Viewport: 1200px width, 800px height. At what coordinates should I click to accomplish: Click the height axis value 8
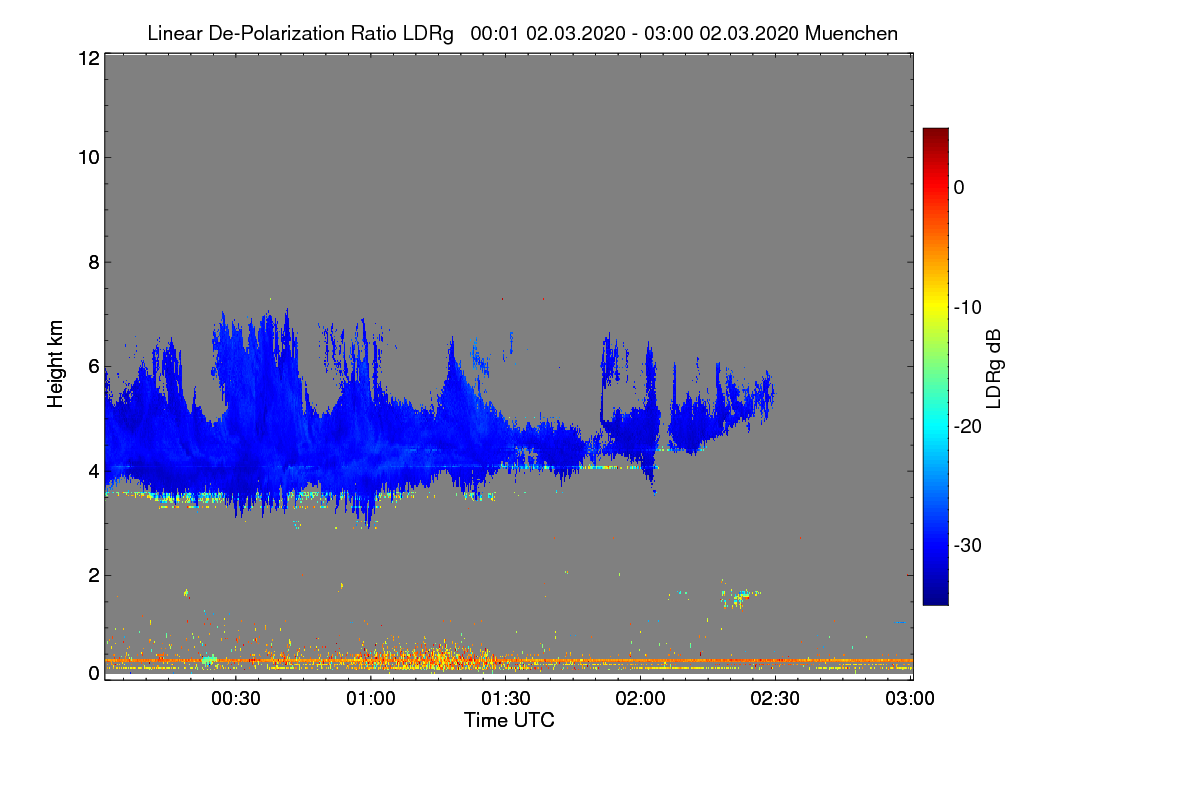click(93, 262)
